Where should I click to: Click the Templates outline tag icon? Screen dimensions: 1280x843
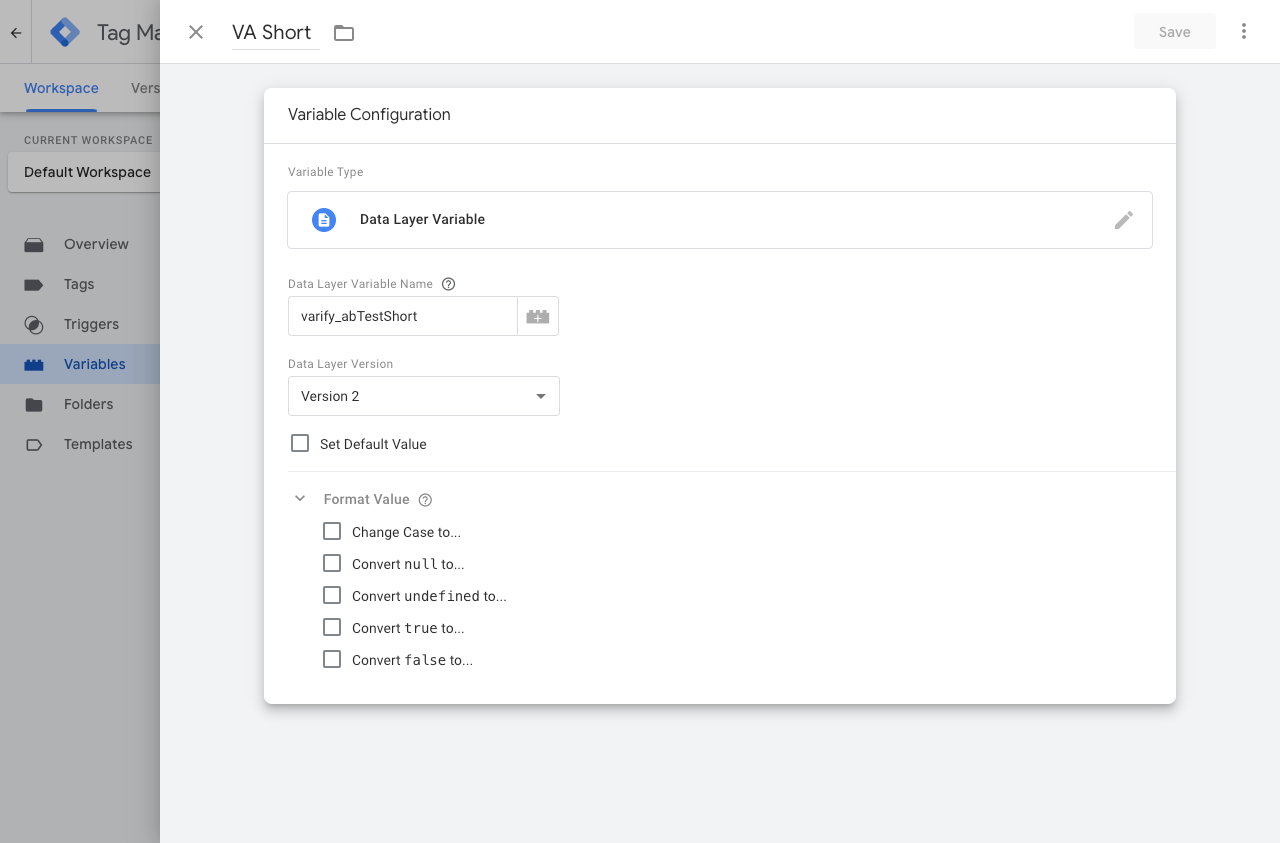34,444
